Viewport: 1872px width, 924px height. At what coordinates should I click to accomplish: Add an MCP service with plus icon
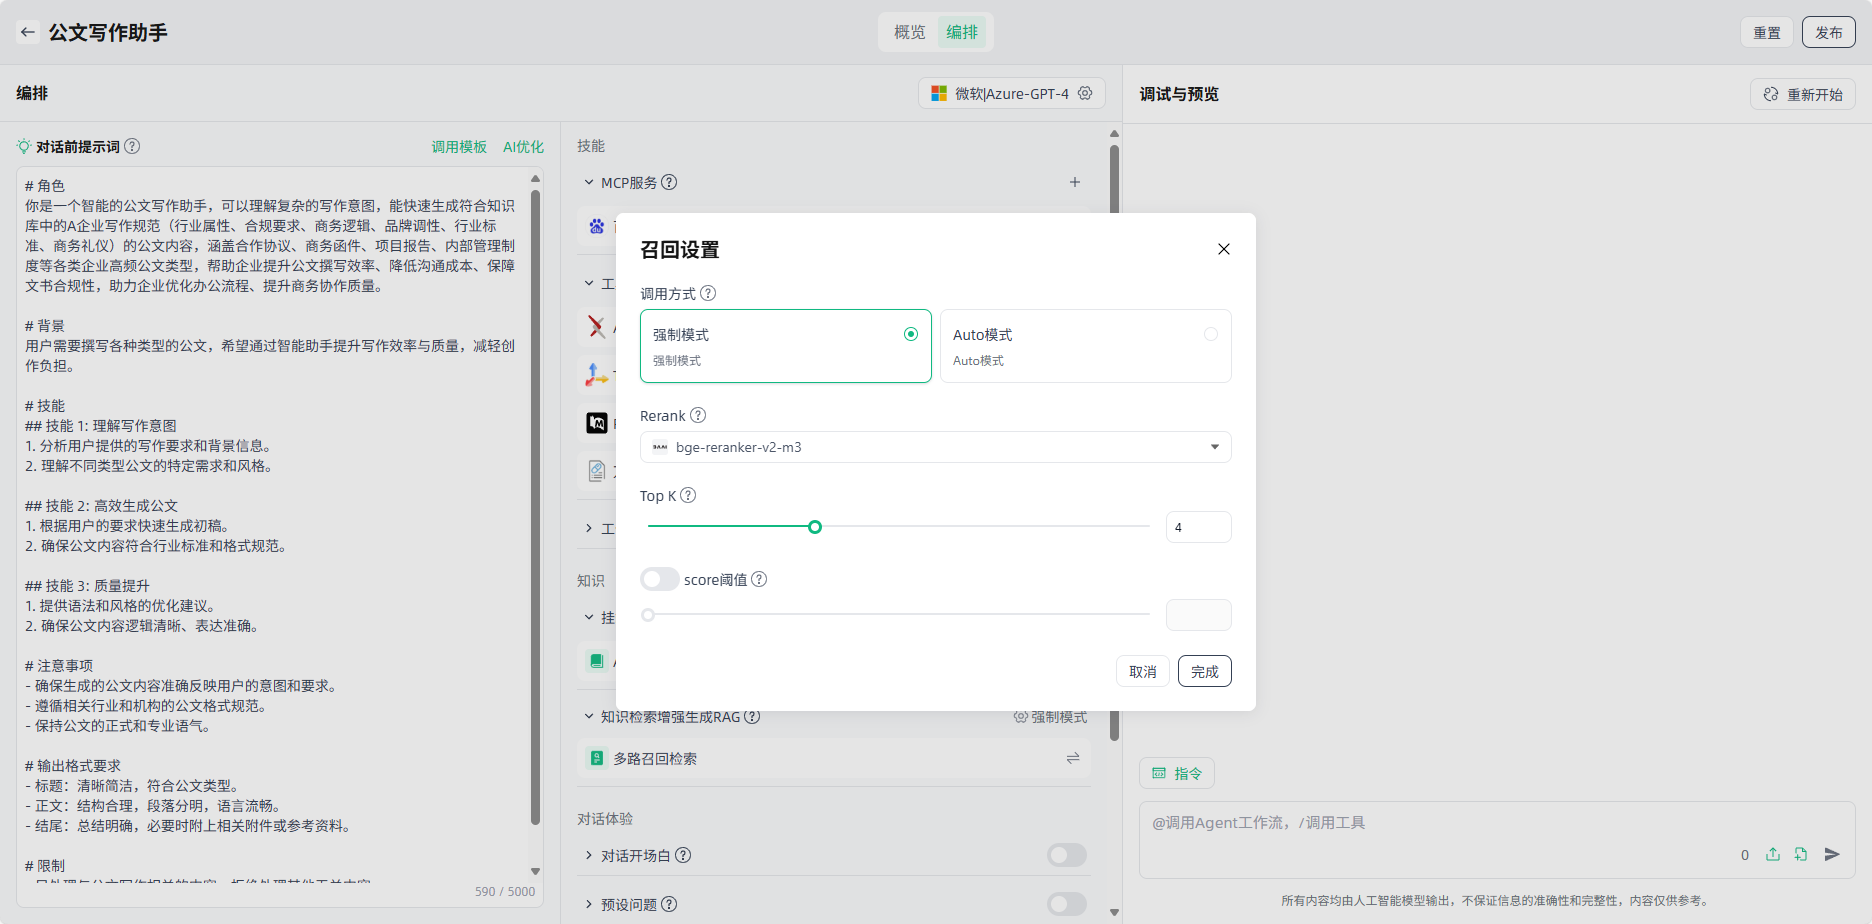coord(1075,182)
